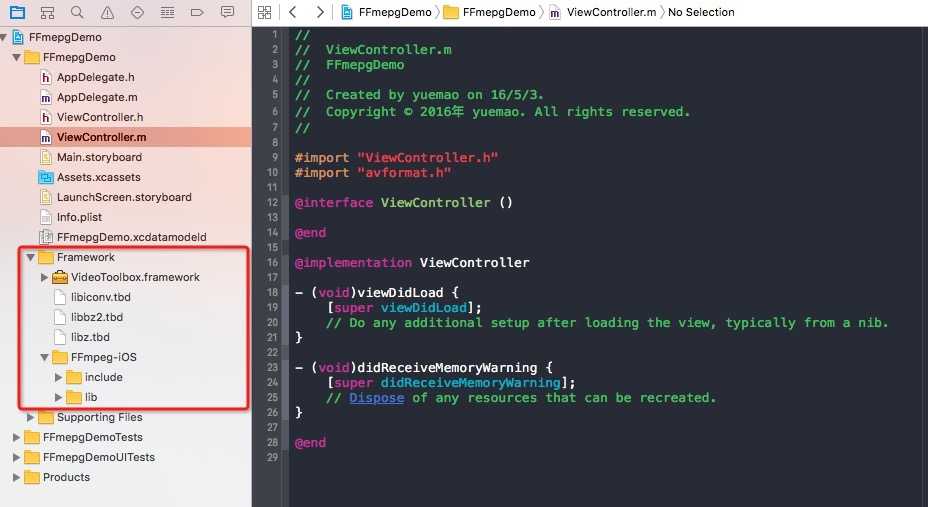Click the "ViewController.h" import string
The width and height of the screenshot is (928, 507).
(428, 158)
